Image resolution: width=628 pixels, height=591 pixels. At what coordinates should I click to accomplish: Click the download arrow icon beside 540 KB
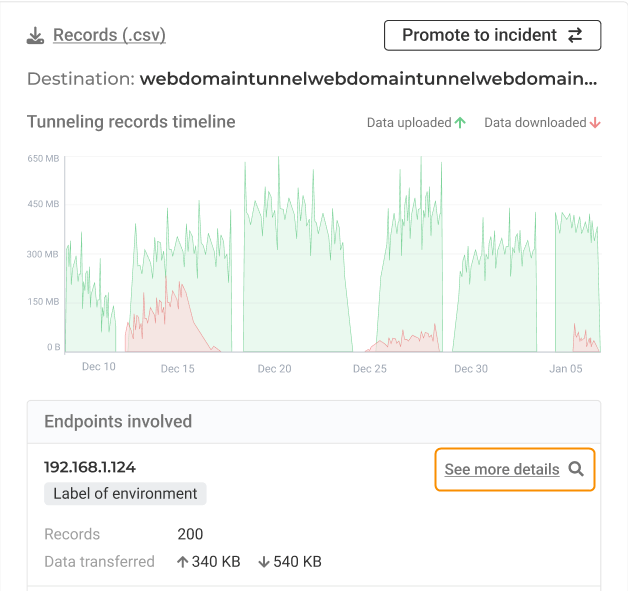click(264, 562)
